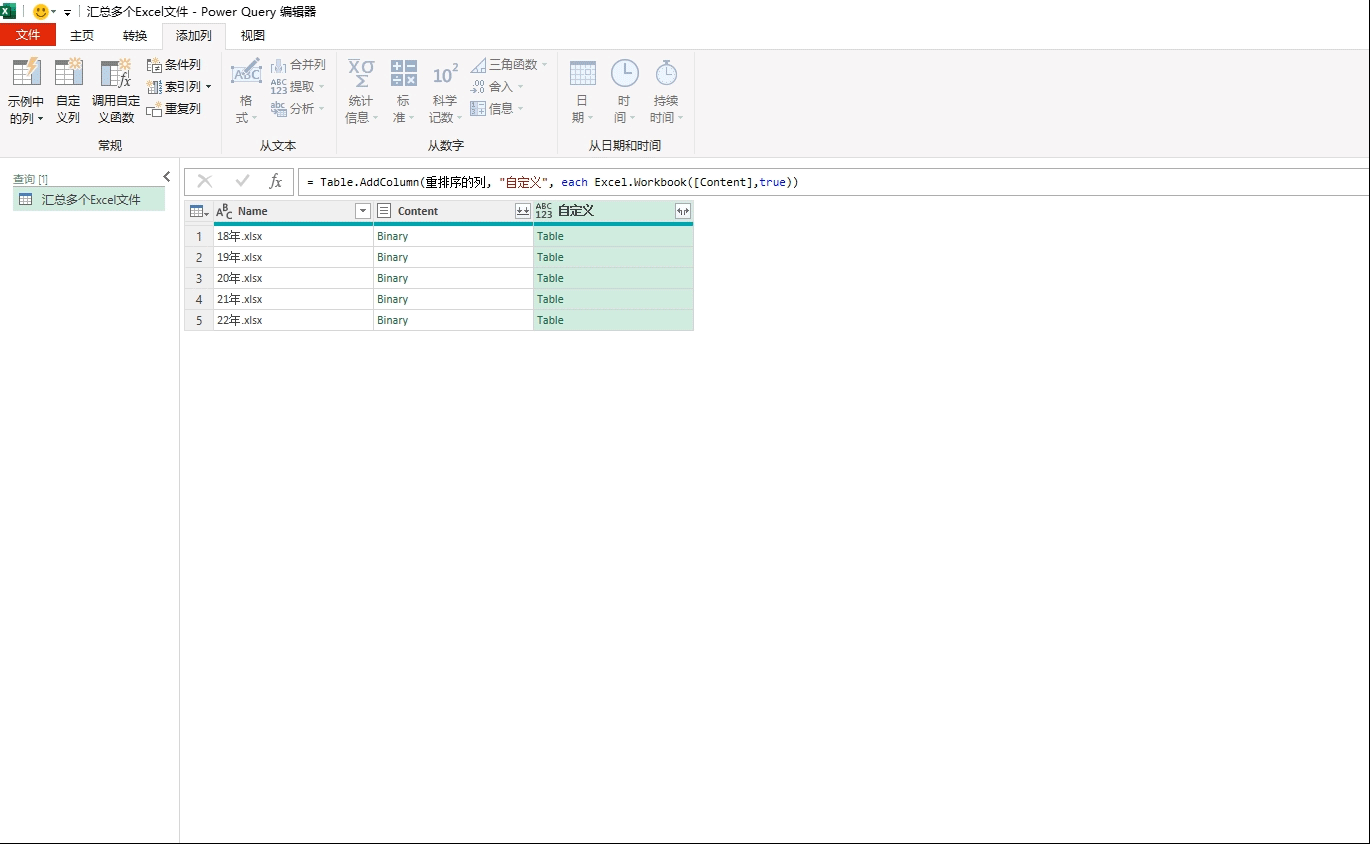Screen dimensions: 1370x844
Task: Switch to the Transform (转换) tab
Action: (135, 35)
